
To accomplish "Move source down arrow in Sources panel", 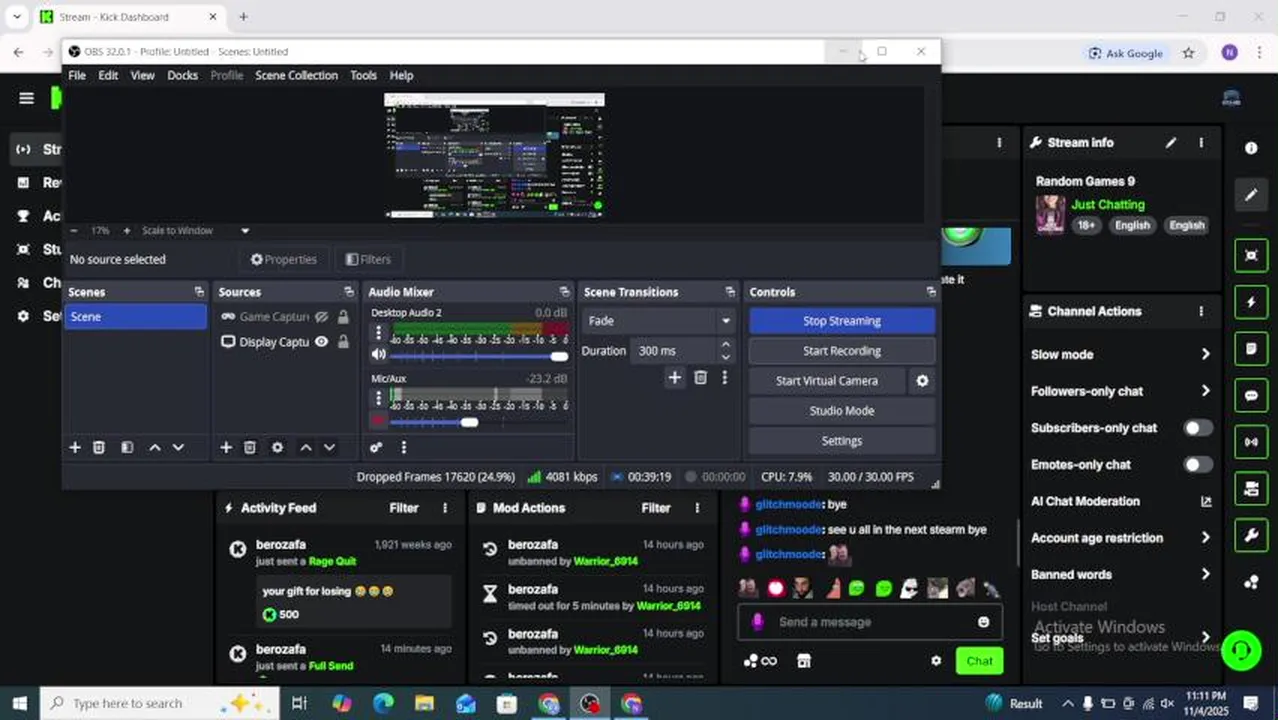I will [329, 447].
